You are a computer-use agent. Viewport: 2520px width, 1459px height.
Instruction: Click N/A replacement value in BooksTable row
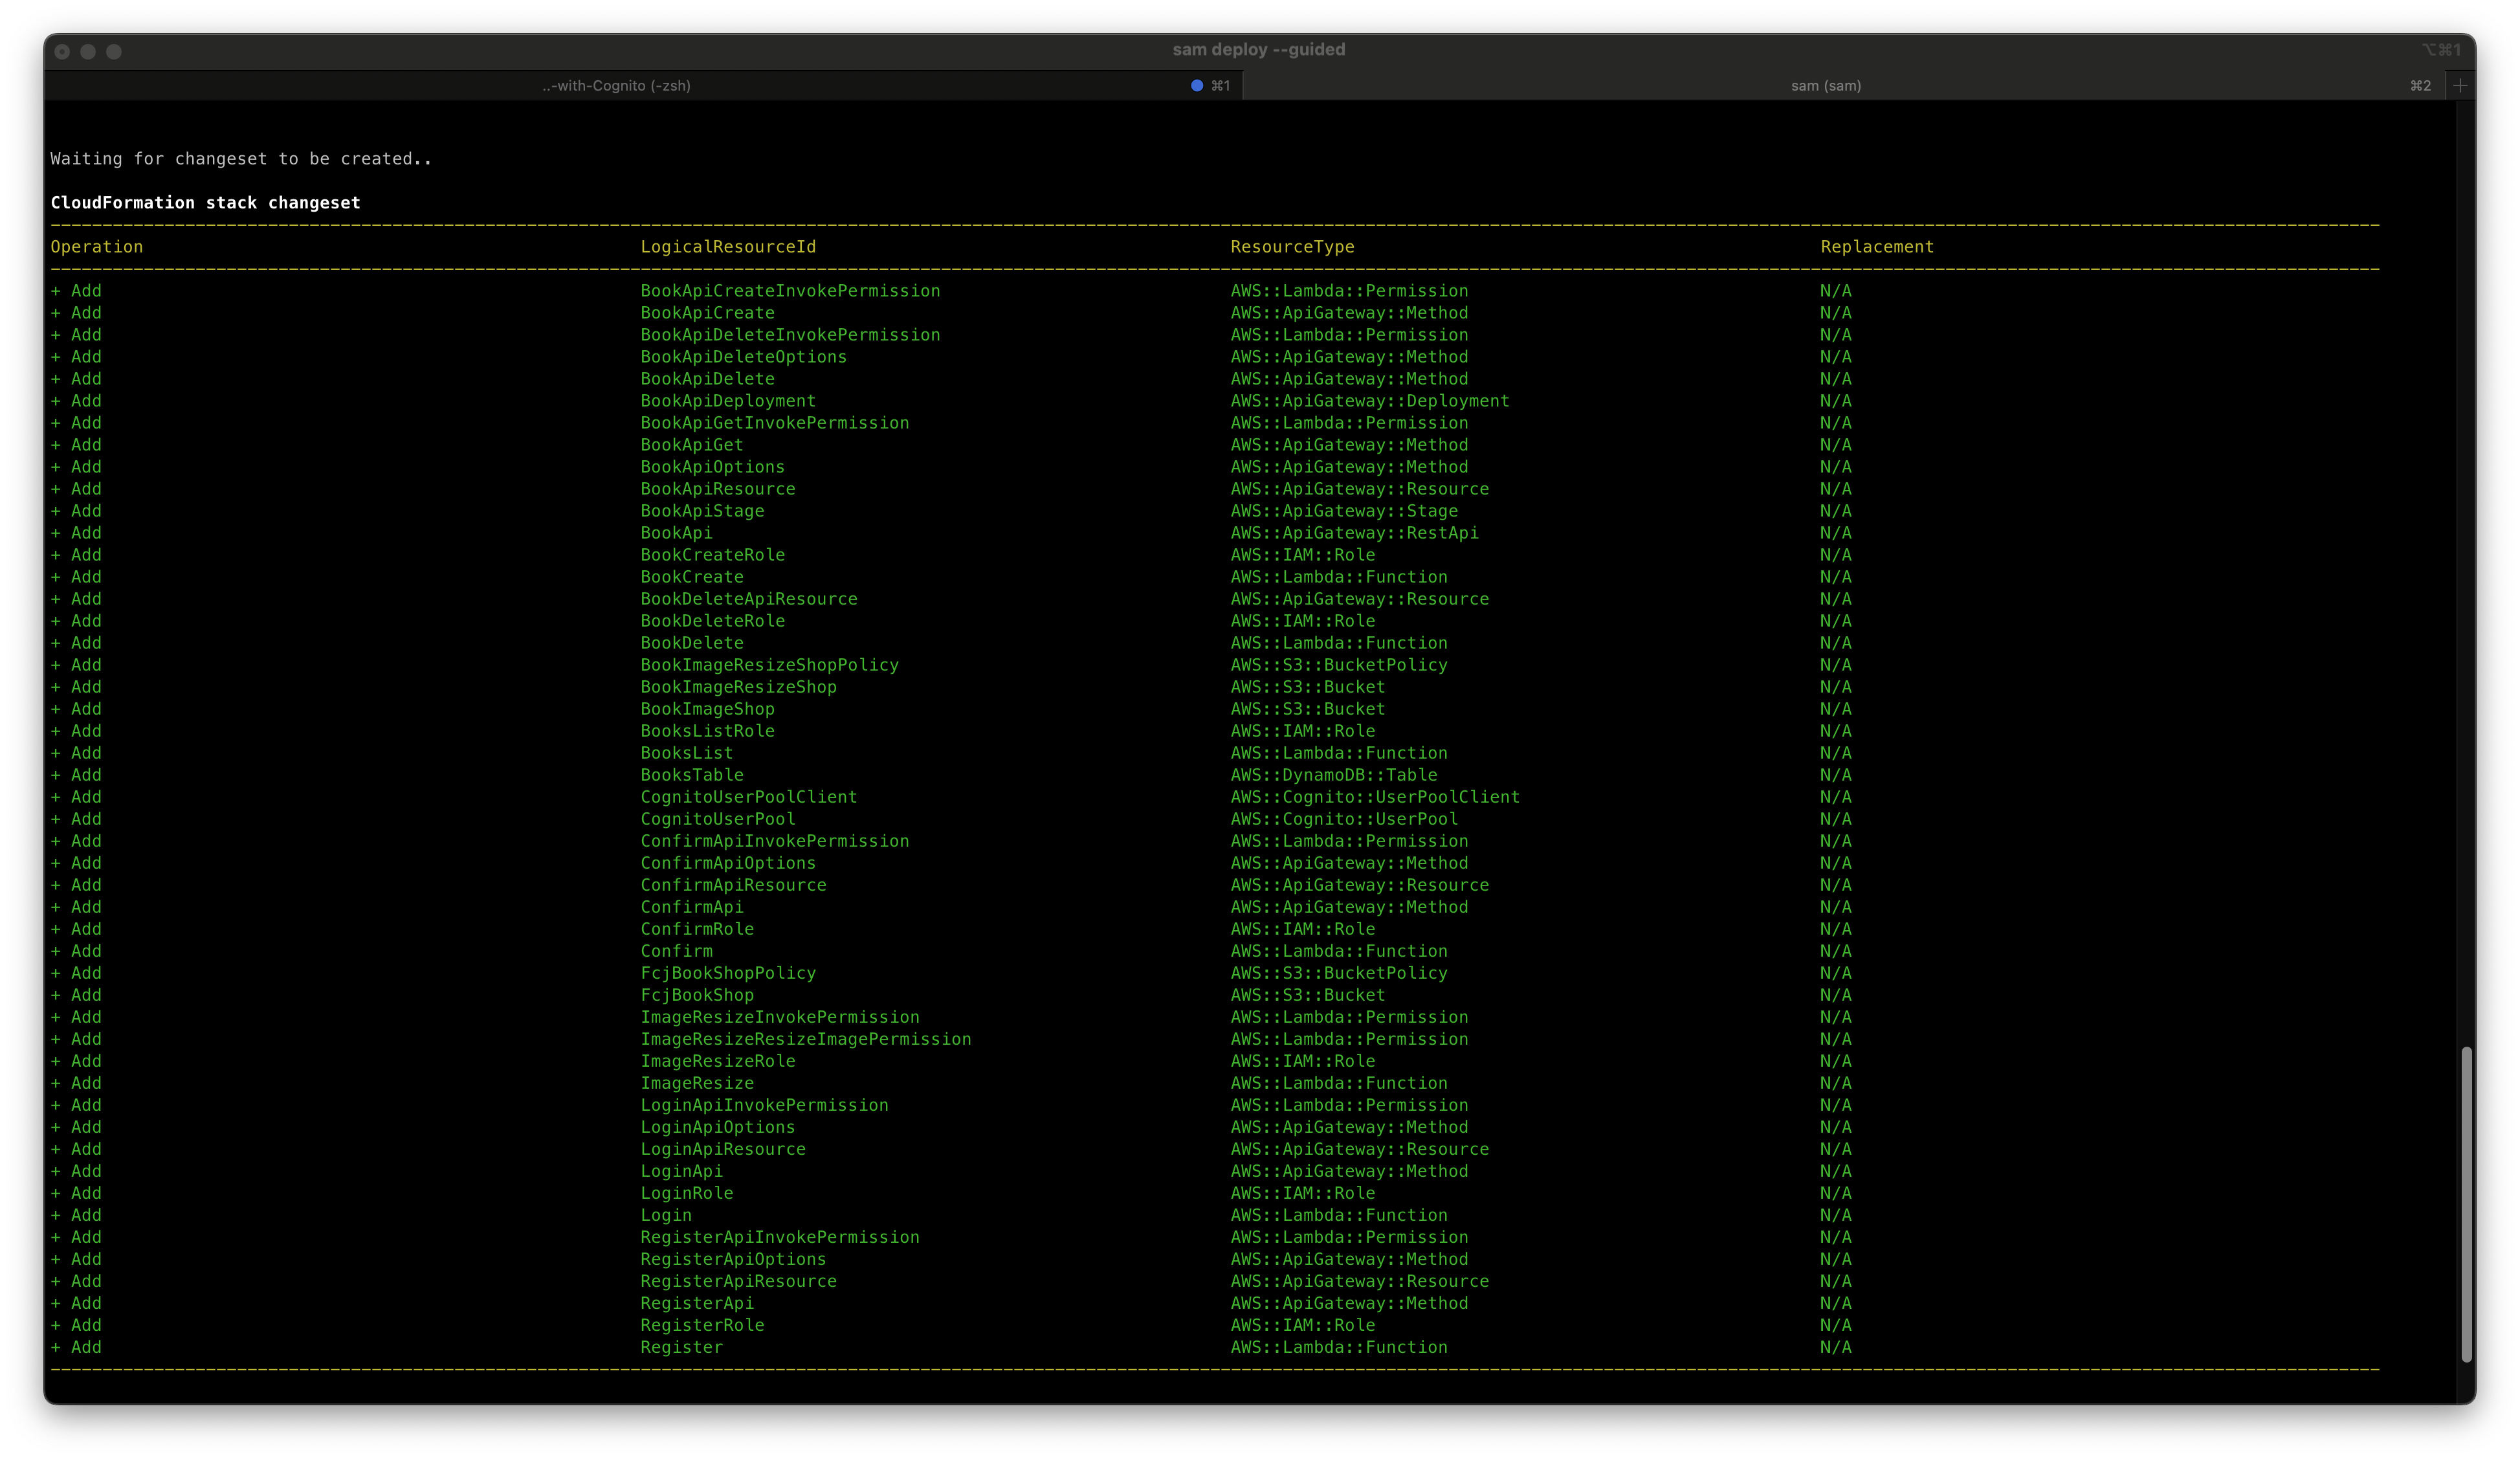point(1835,775)
